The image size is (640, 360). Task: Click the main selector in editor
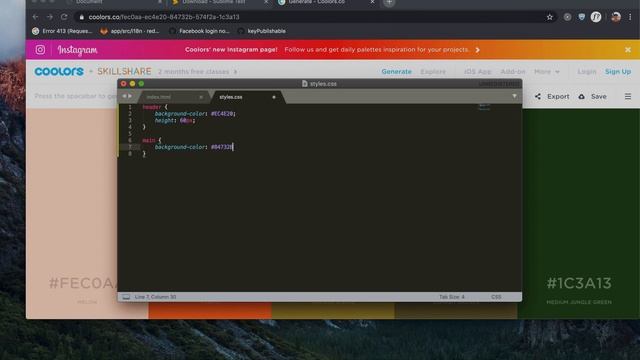(149, 140)
